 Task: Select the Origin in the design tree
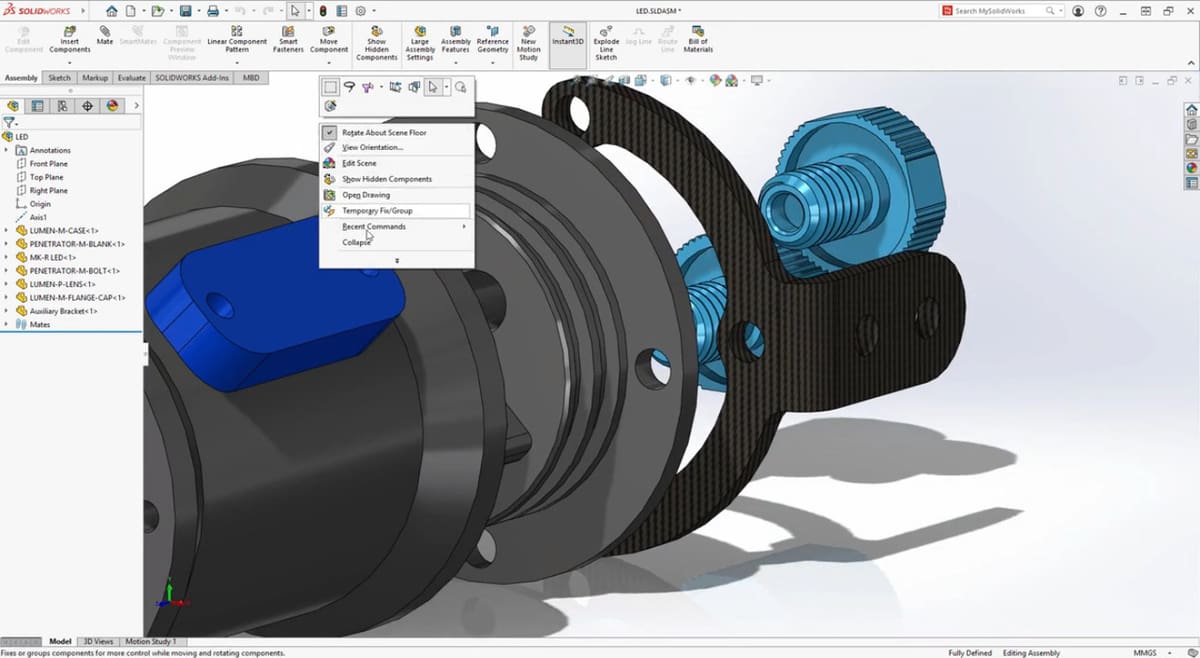click(x=40, y=204)
